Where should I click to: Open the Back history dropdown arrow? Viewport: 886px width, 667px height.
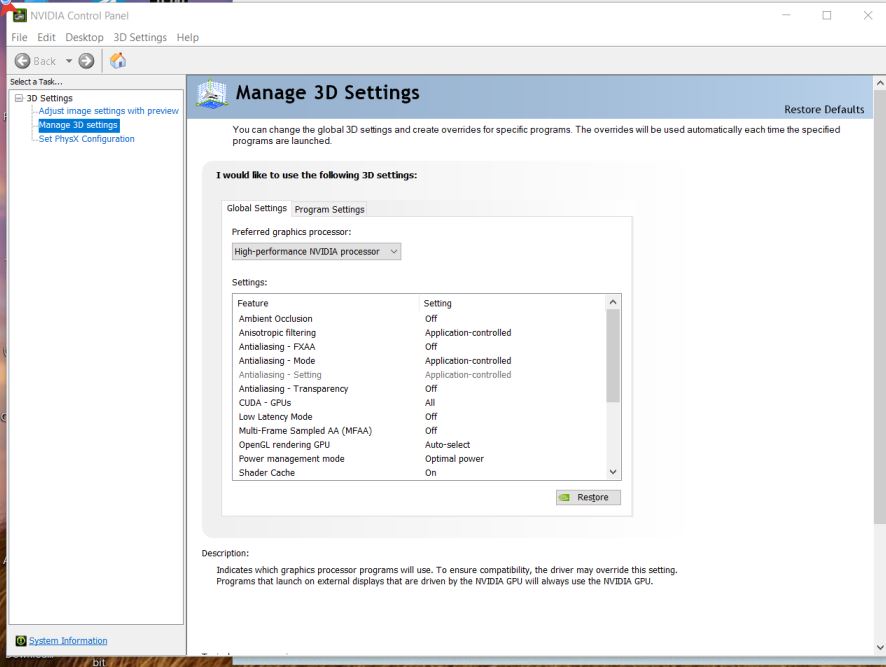pyautogui.click(x=69, y=61)
